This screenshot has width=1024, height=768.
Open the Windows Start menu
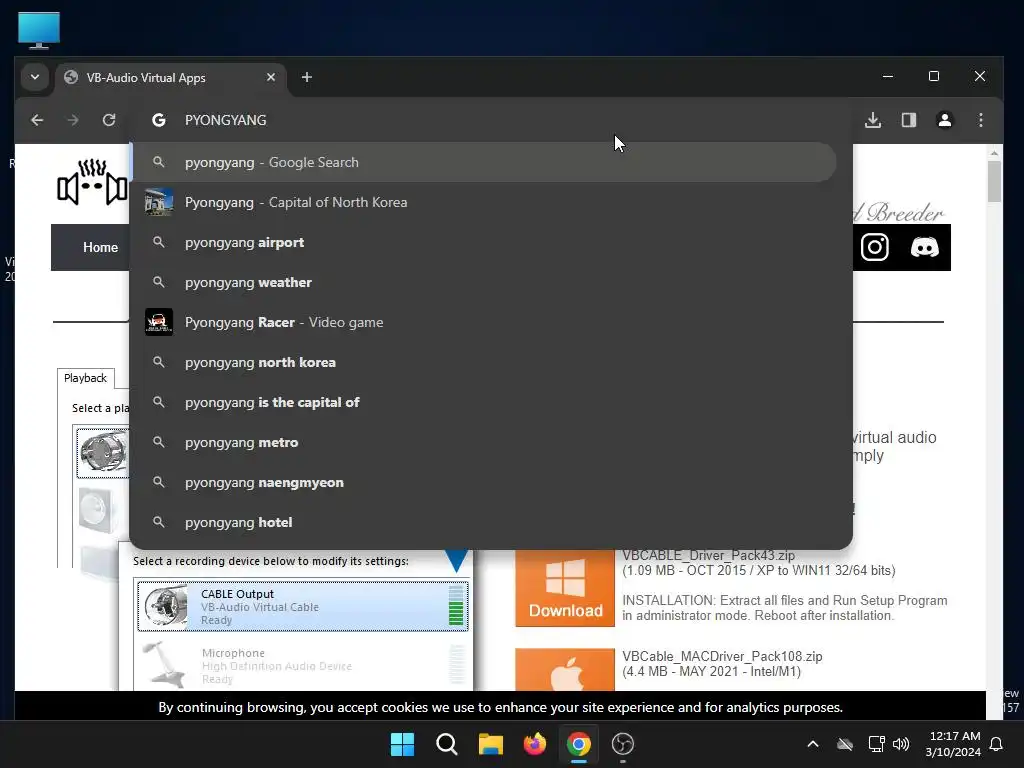[x=402, y=744]
